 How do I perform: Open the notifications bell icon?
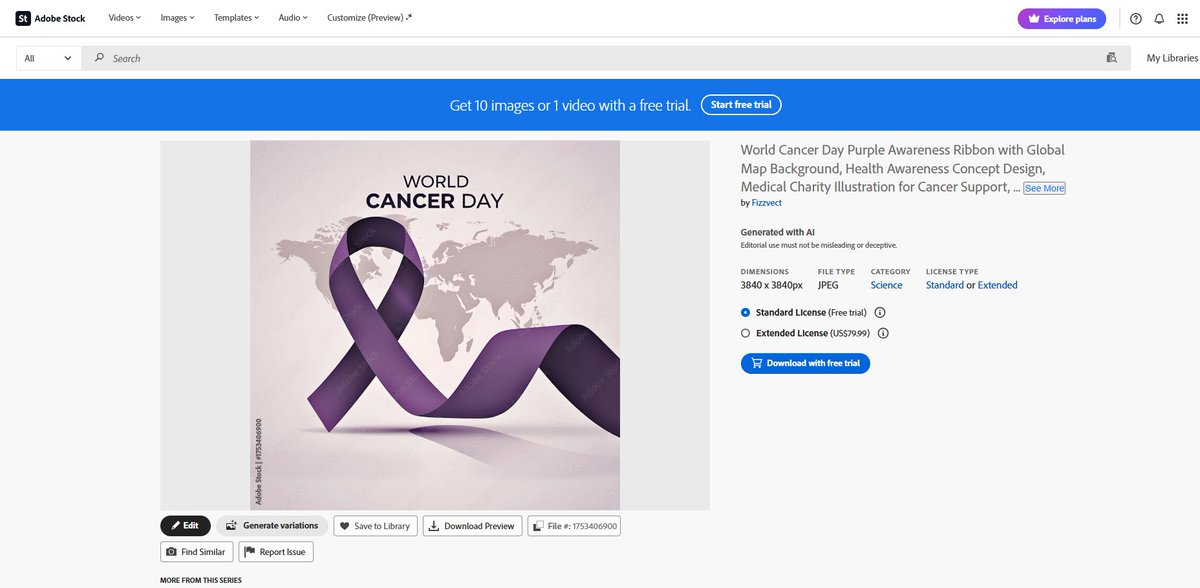pos(1160,18)
